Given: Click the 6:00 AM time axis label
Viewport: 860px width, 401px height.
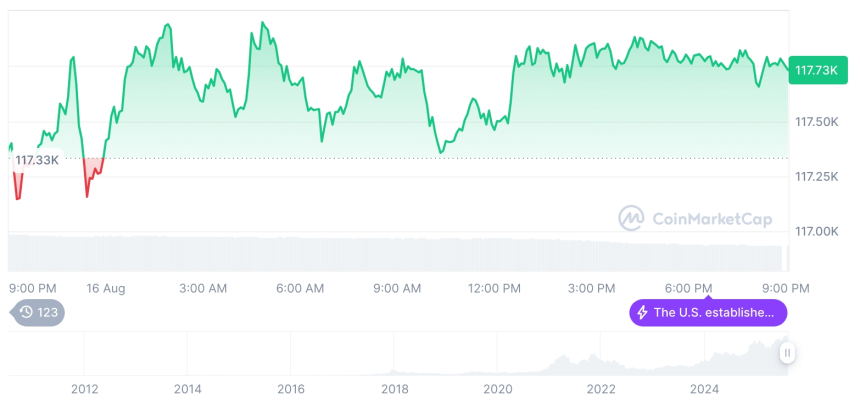Looking at the screenshot, I should (300, 288).
